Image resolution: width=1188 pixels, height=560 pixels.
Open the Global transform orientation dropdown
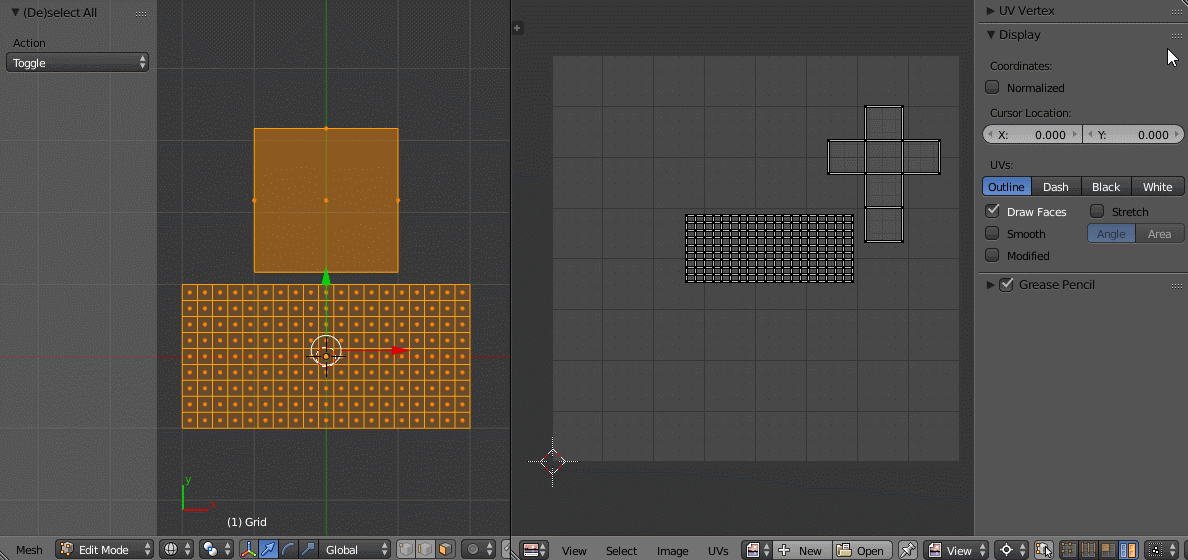pyautogui.click(x=355, y=550)
